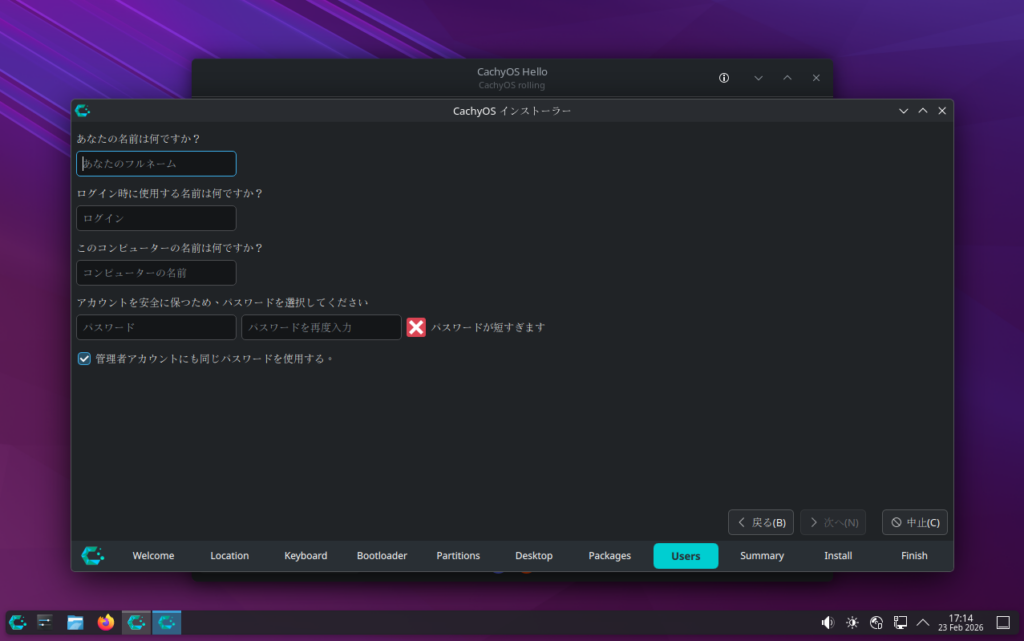Click the red password error icon

click(x=416, y=327)
